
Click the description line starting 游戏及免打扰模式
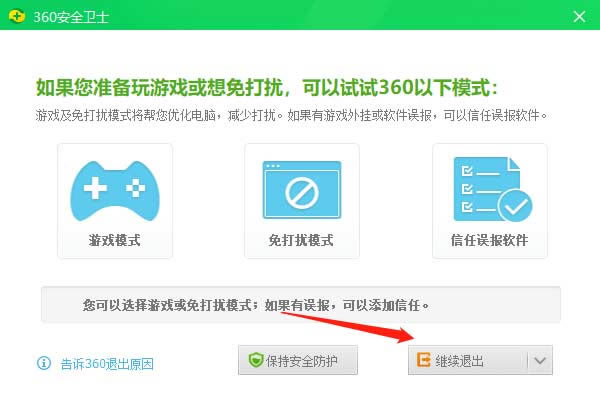(292, 115)
